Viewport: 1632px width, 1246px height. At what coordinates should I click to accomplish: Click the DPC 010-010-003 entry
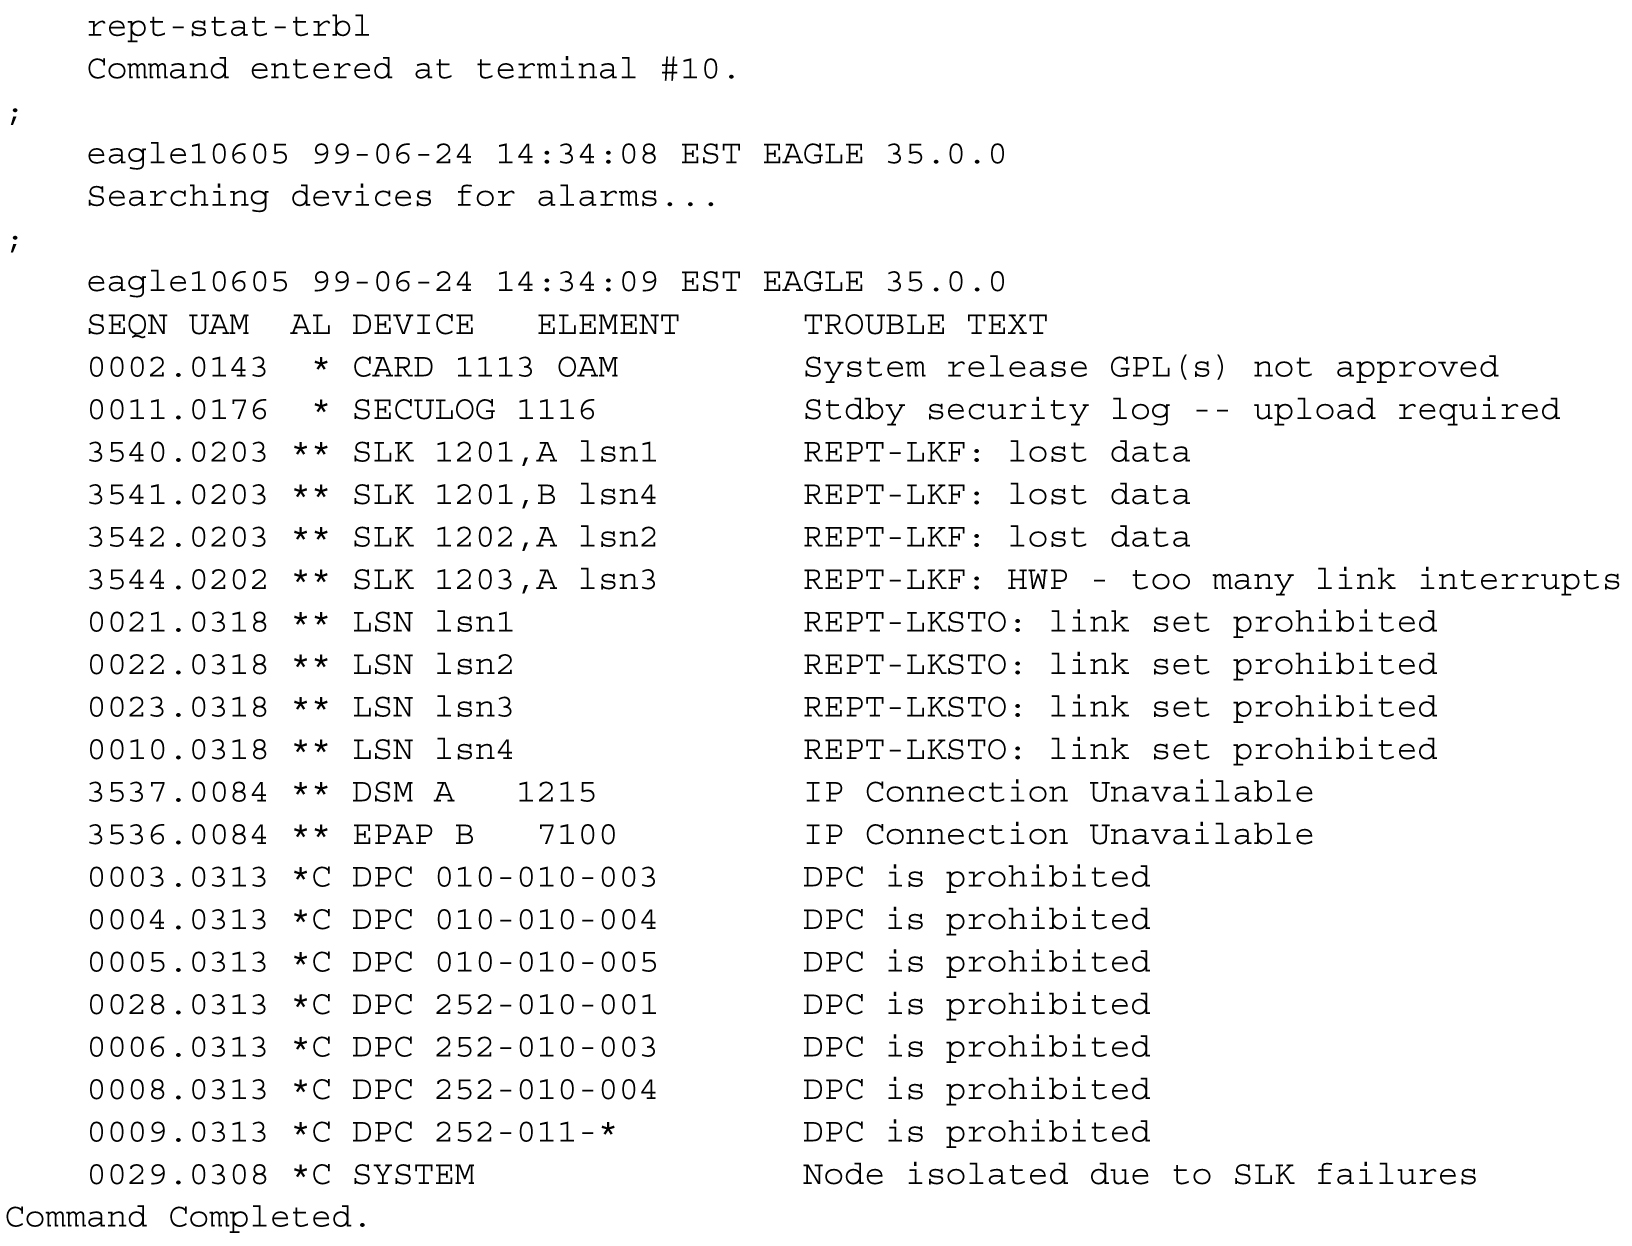pyautogui.click(x=504, y=878)
